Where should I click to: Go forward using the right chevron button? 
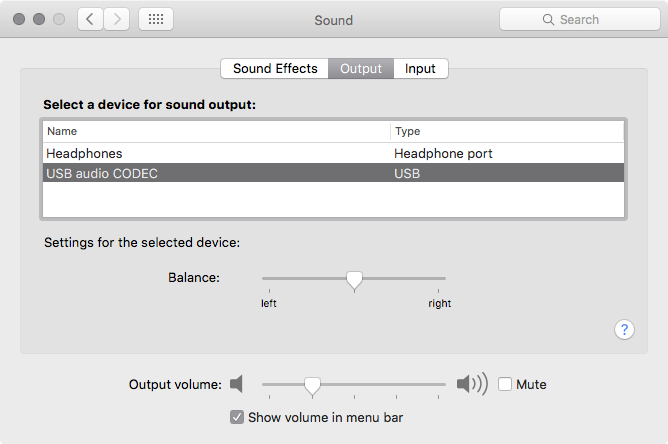[x=117, y=19]
